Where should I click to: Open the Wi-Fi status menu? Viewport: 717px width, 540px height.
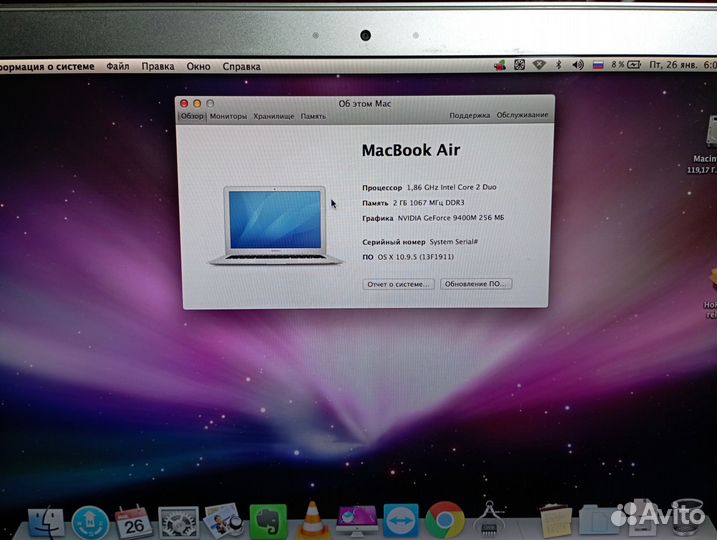pyautogui.click(x=540, y=65)
